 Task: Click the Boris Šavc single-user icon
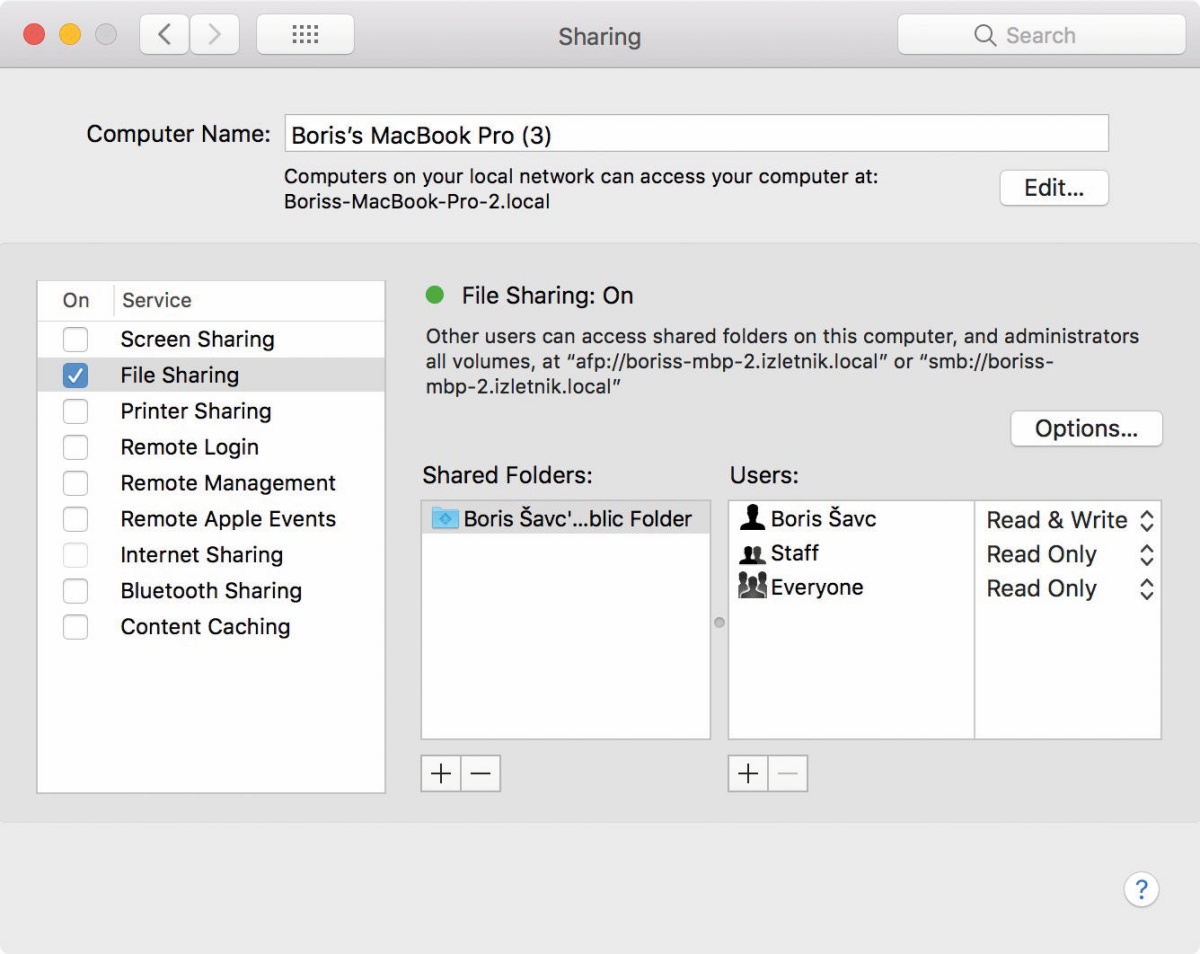click(x=752, y=518)
